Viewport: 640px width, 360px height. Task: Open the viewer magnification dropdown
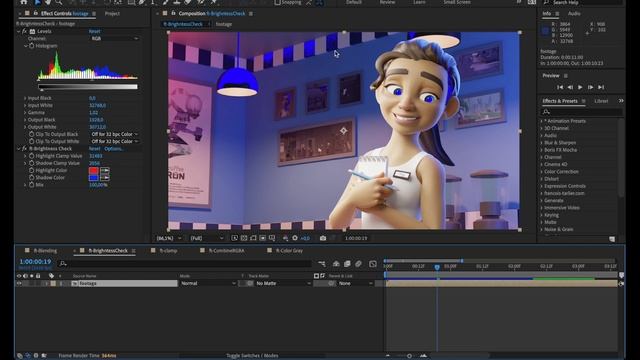pyautogui.click(x=169, y=238)
